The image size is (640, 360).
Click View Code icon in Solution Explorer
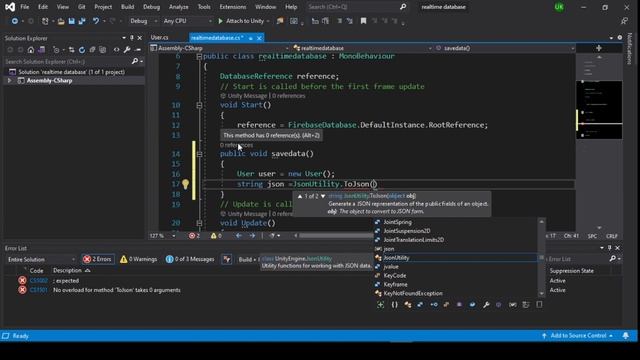[x=116, y=50]
